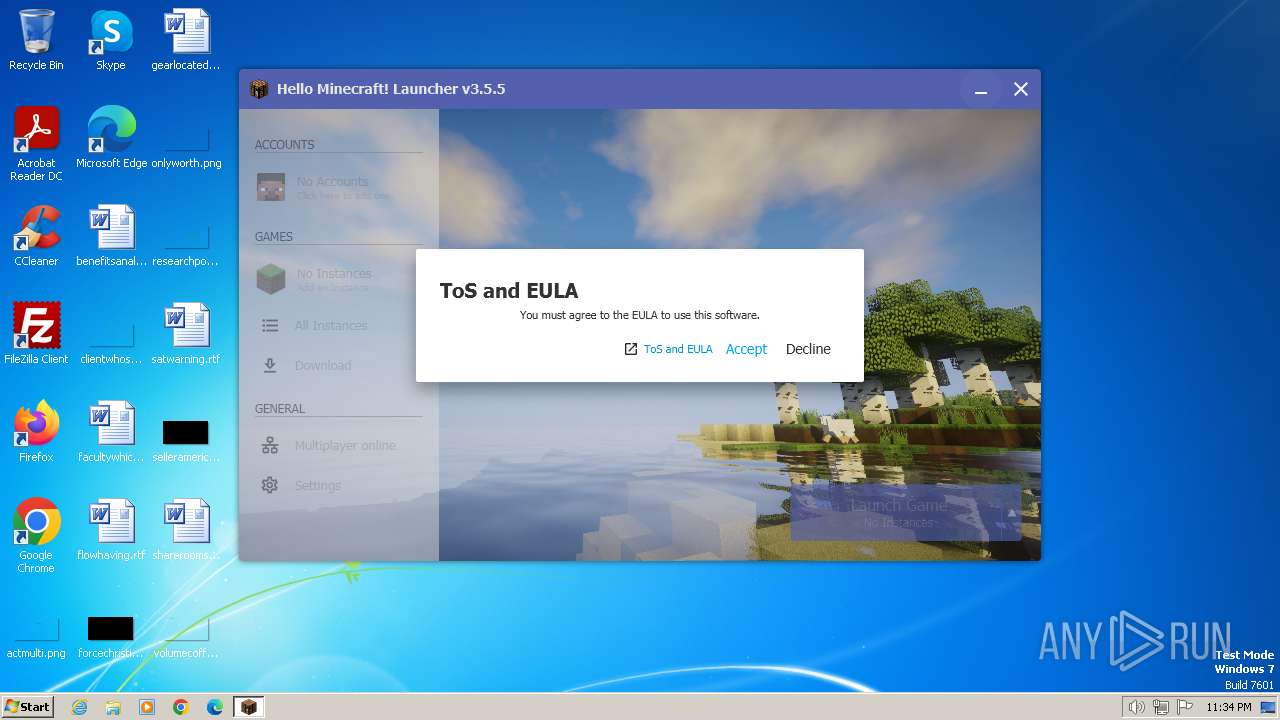The image size is (1280, 720).
Task: Open the network status tray icon
Action: coord(1161,707)
